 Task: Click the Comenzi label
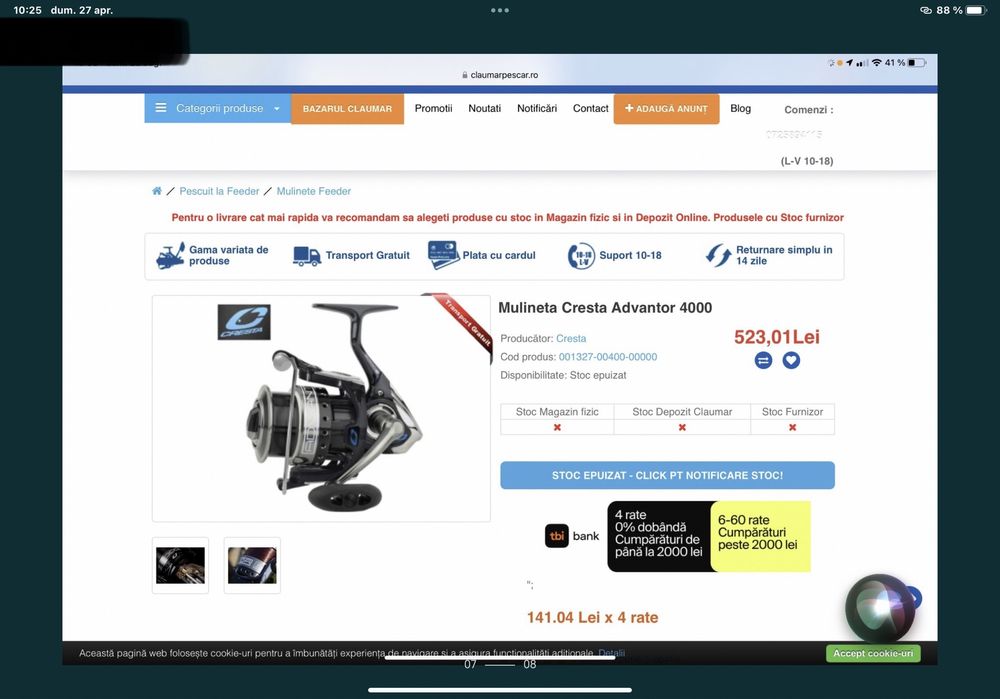pyautogui.click(x=809, y=110)
